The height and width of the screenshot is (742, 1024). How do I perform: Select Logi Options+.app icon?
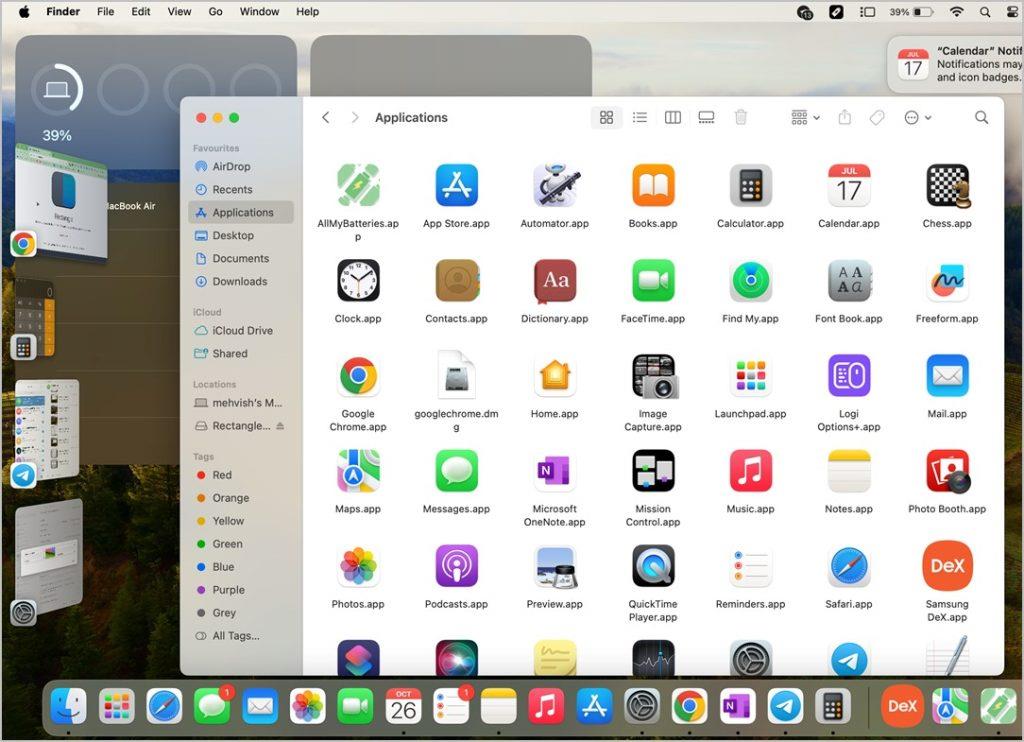coord(849,376)
